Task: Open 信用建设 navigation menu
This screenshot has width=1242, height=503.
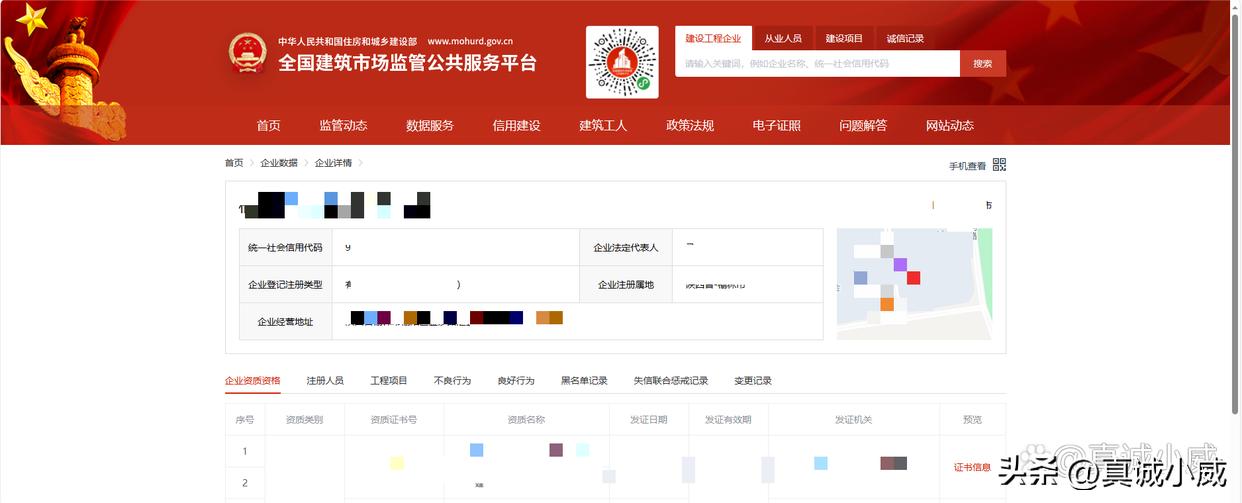Action: 517,125
